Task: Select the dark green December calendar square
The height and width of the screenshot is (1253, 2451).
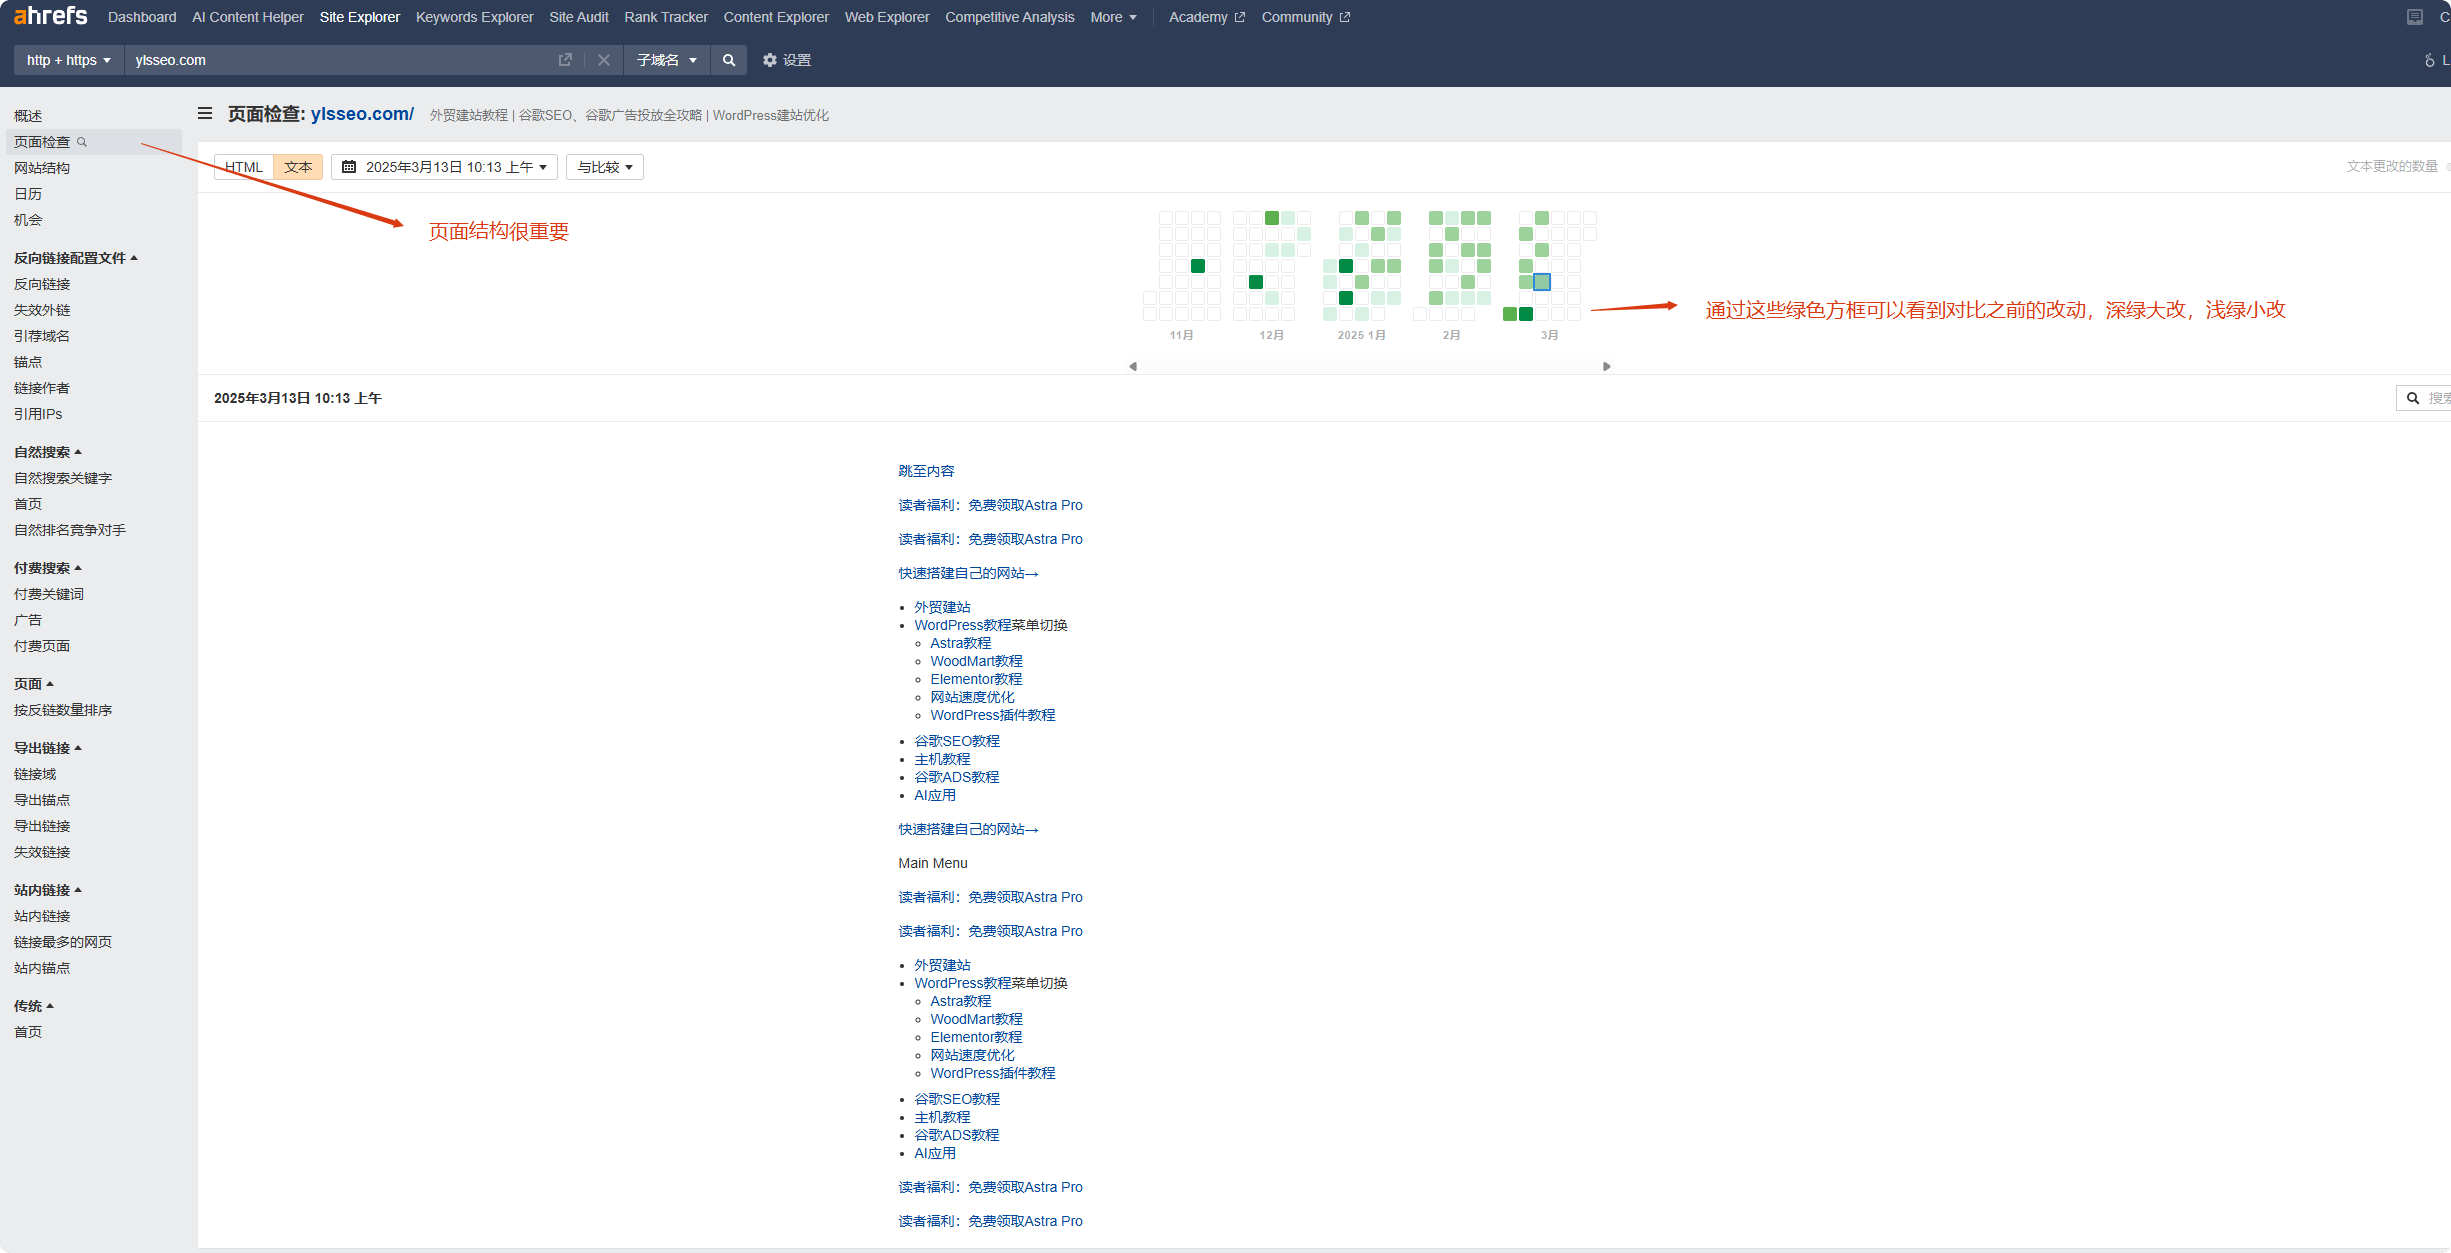Action: click(1256, 282)
